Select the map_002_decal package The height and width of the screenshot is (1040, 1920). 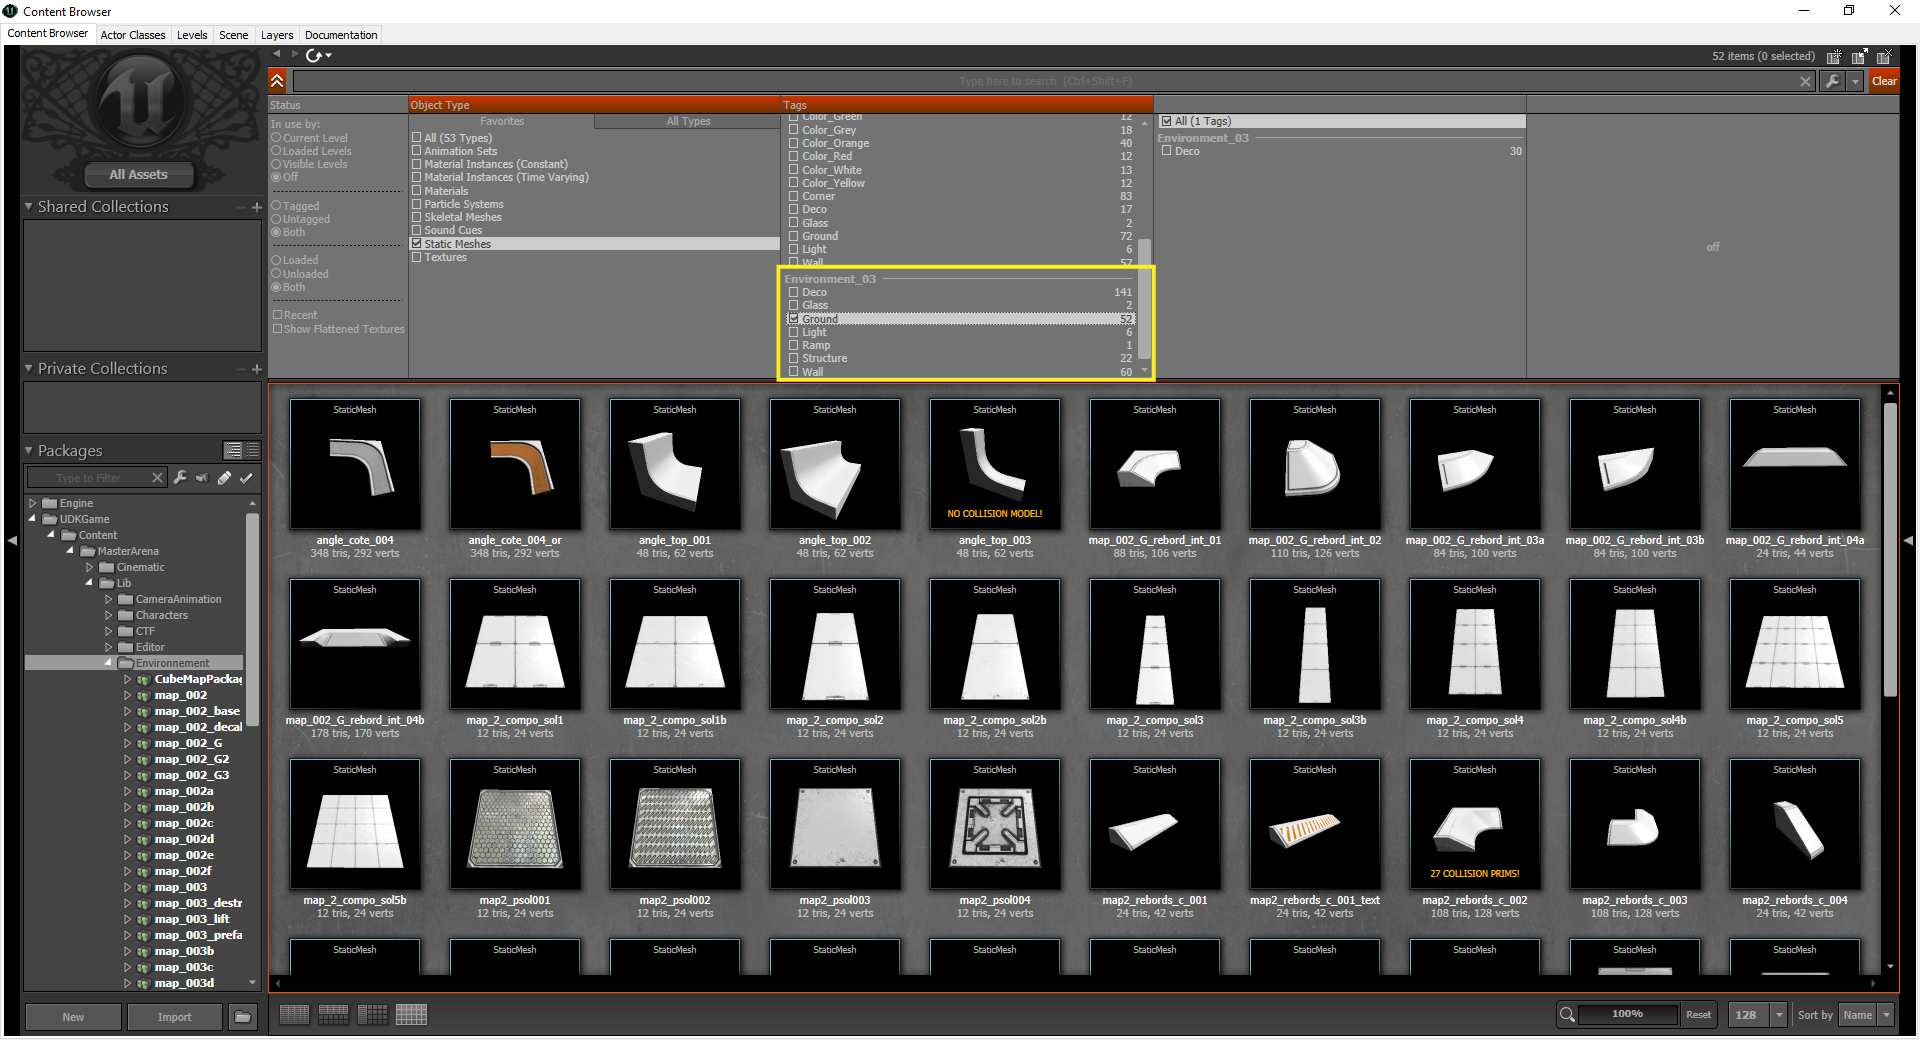tap(198, 727)
